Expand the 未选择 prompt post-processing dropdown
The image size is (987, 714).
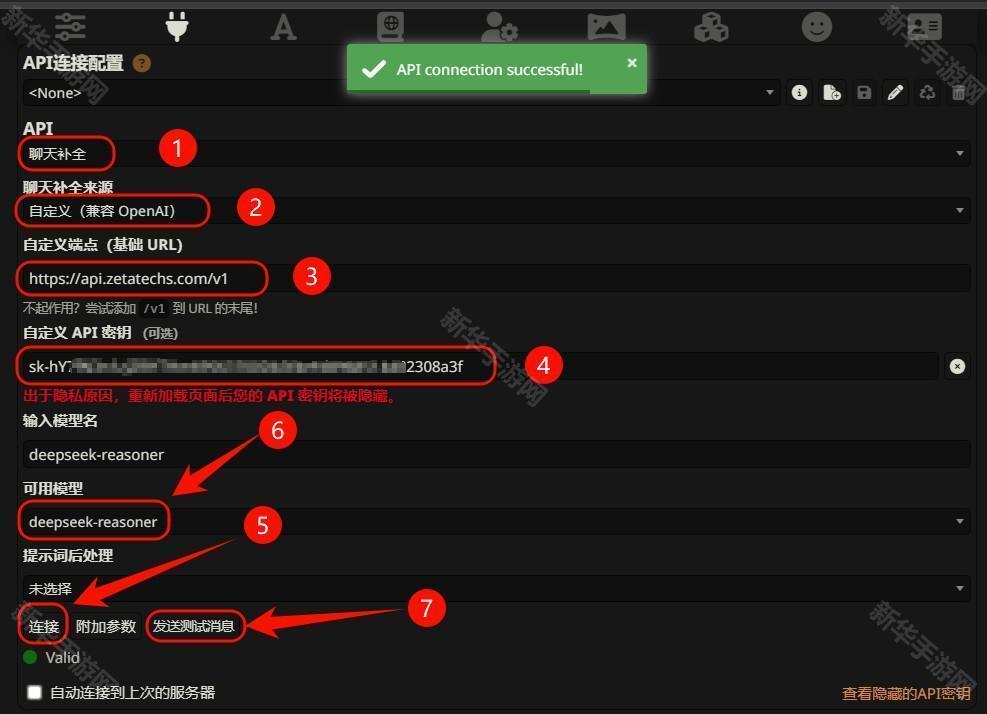click(x=496, y=589)
